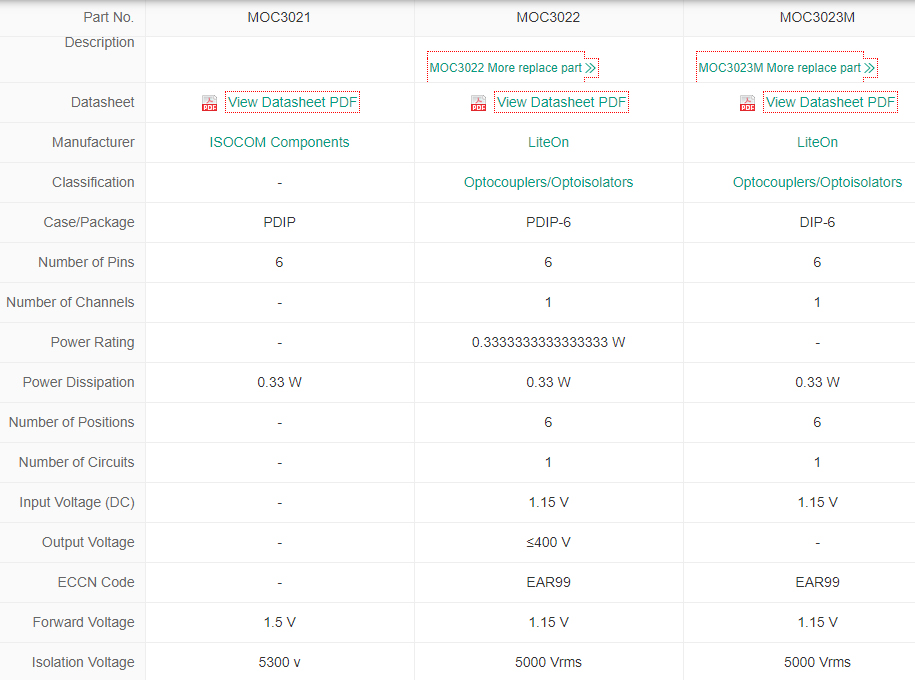Click the PDF icon beside MOC3021 datasheet
Image resolution: width=915 pixels, height=680 pixels.
tap(209, 102)
